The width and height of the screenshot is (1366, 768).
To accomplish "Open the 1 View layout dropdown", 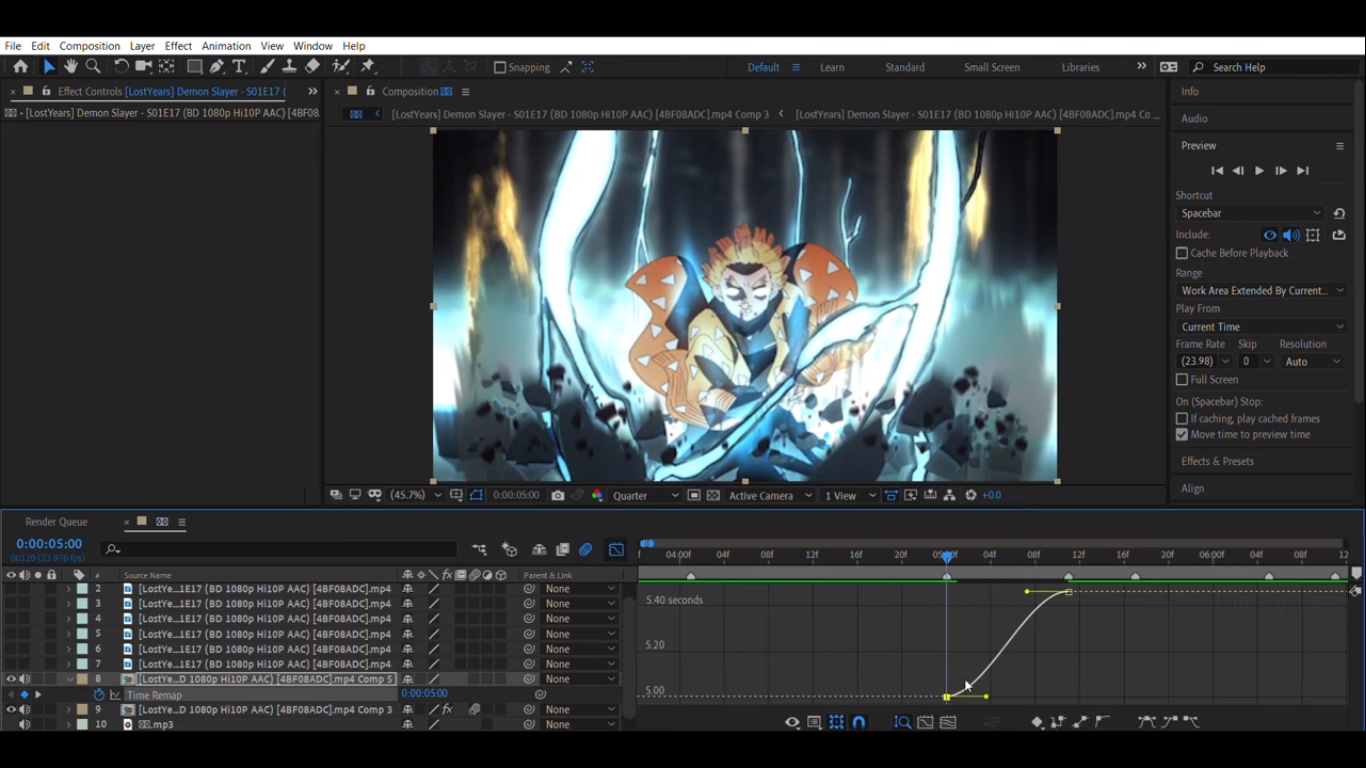I will pyautogui.click(x=849, y=495).
